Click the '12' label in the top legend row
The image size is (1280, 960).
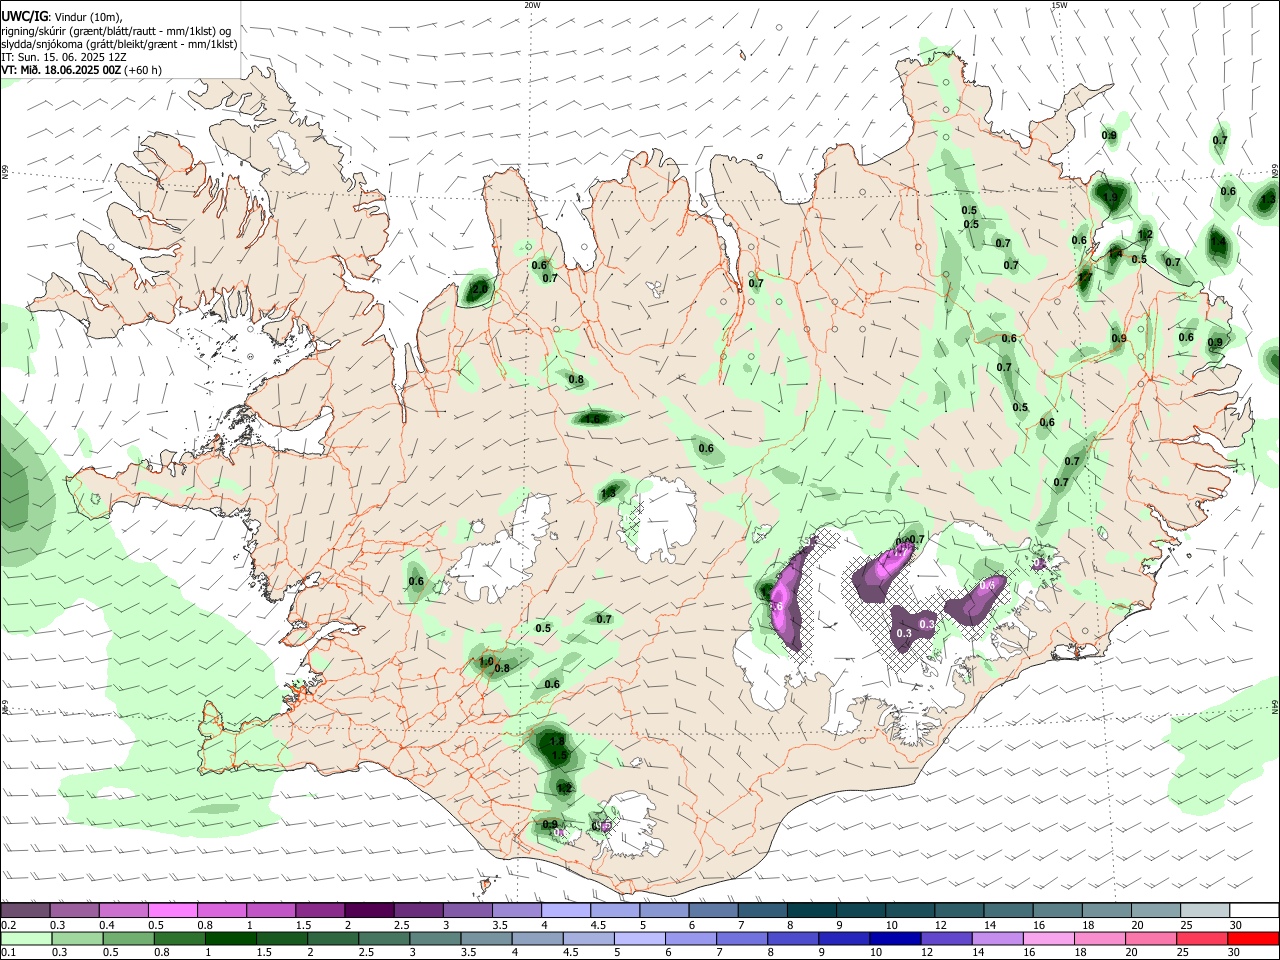[940, 925]
